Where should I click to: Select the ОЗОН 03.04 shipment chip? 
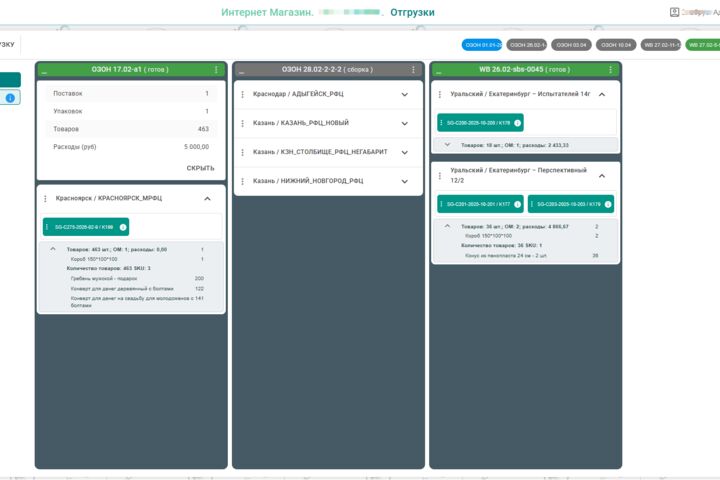[571, 45]
